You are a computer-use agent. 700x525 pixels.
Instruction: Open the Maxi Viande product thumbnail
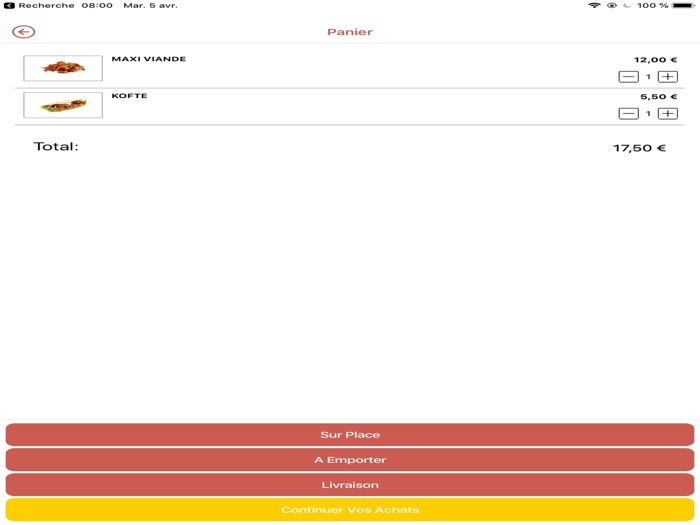[x=63, y=68]
